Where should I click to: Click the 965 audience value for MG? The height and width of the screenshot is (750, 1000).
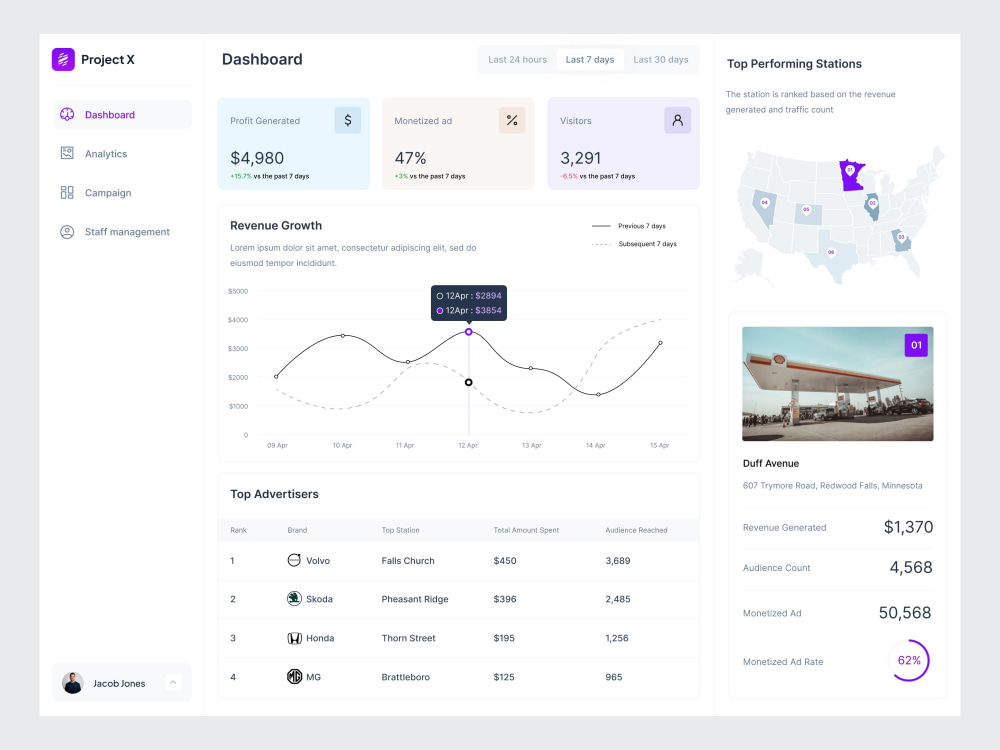[614, 677]
